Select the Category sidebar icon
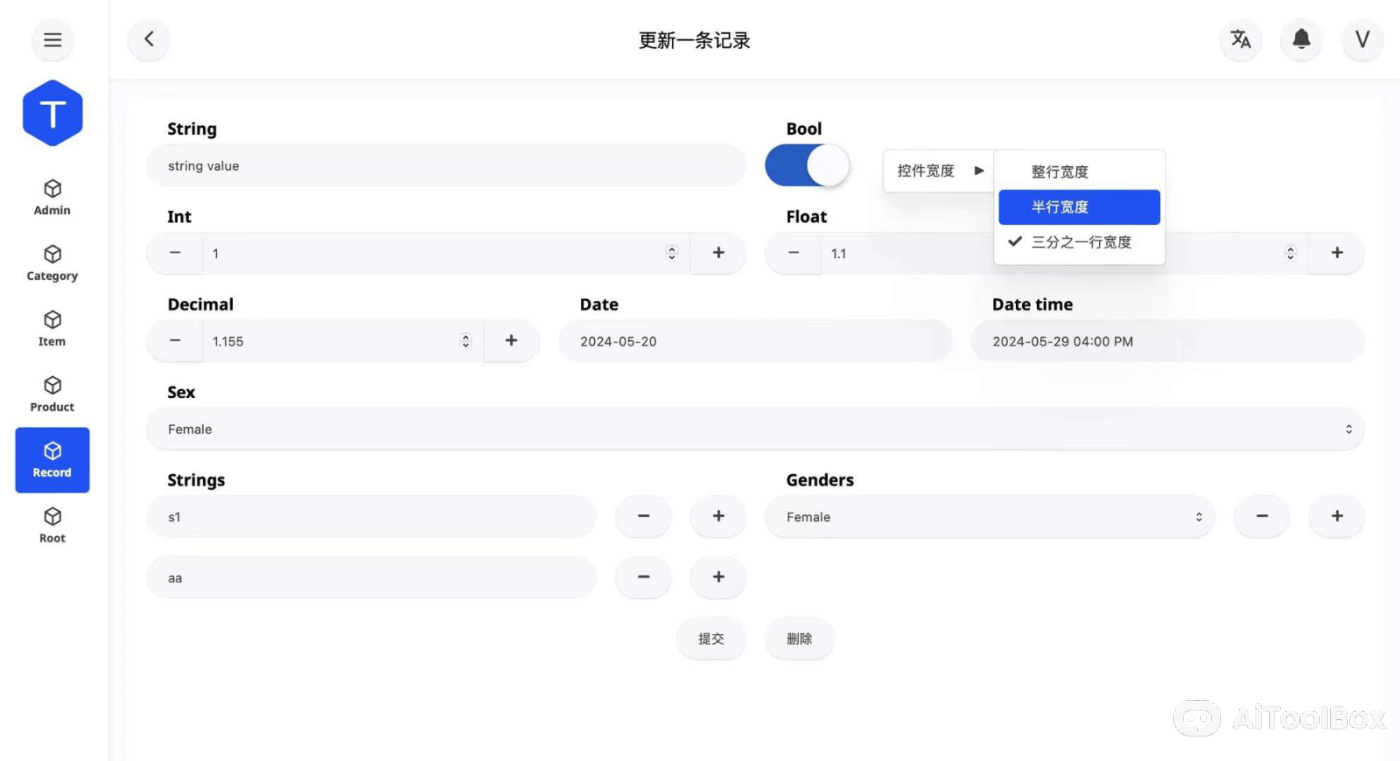Image resolution: width=1400 pixels, height=761 pixels. coord(52,263)
